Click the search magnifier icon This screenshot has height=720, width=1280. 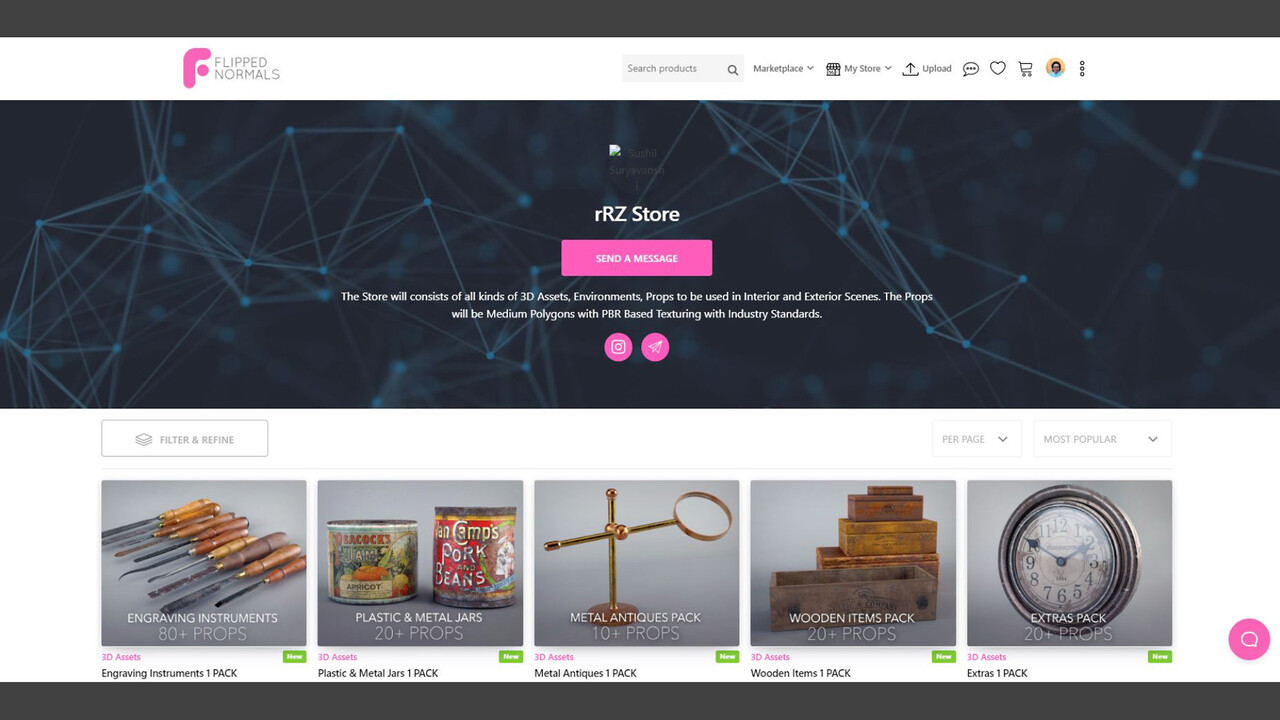tap(733, 69)
